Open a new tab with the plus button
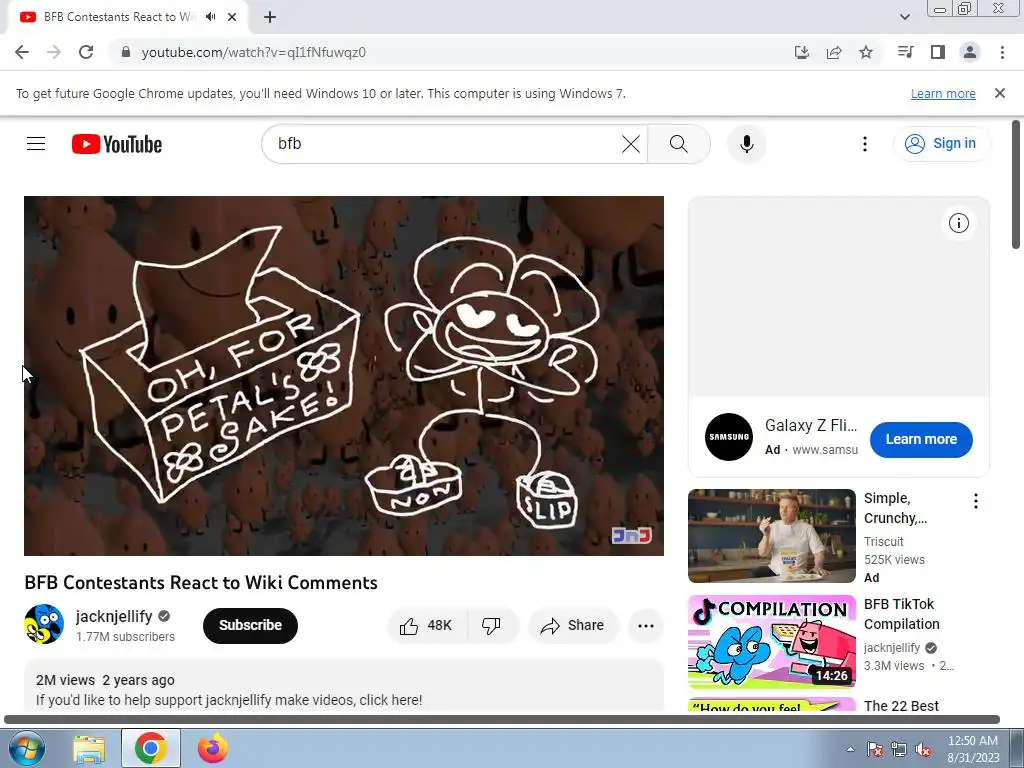 pyautogui.click(x=270, y=18)
